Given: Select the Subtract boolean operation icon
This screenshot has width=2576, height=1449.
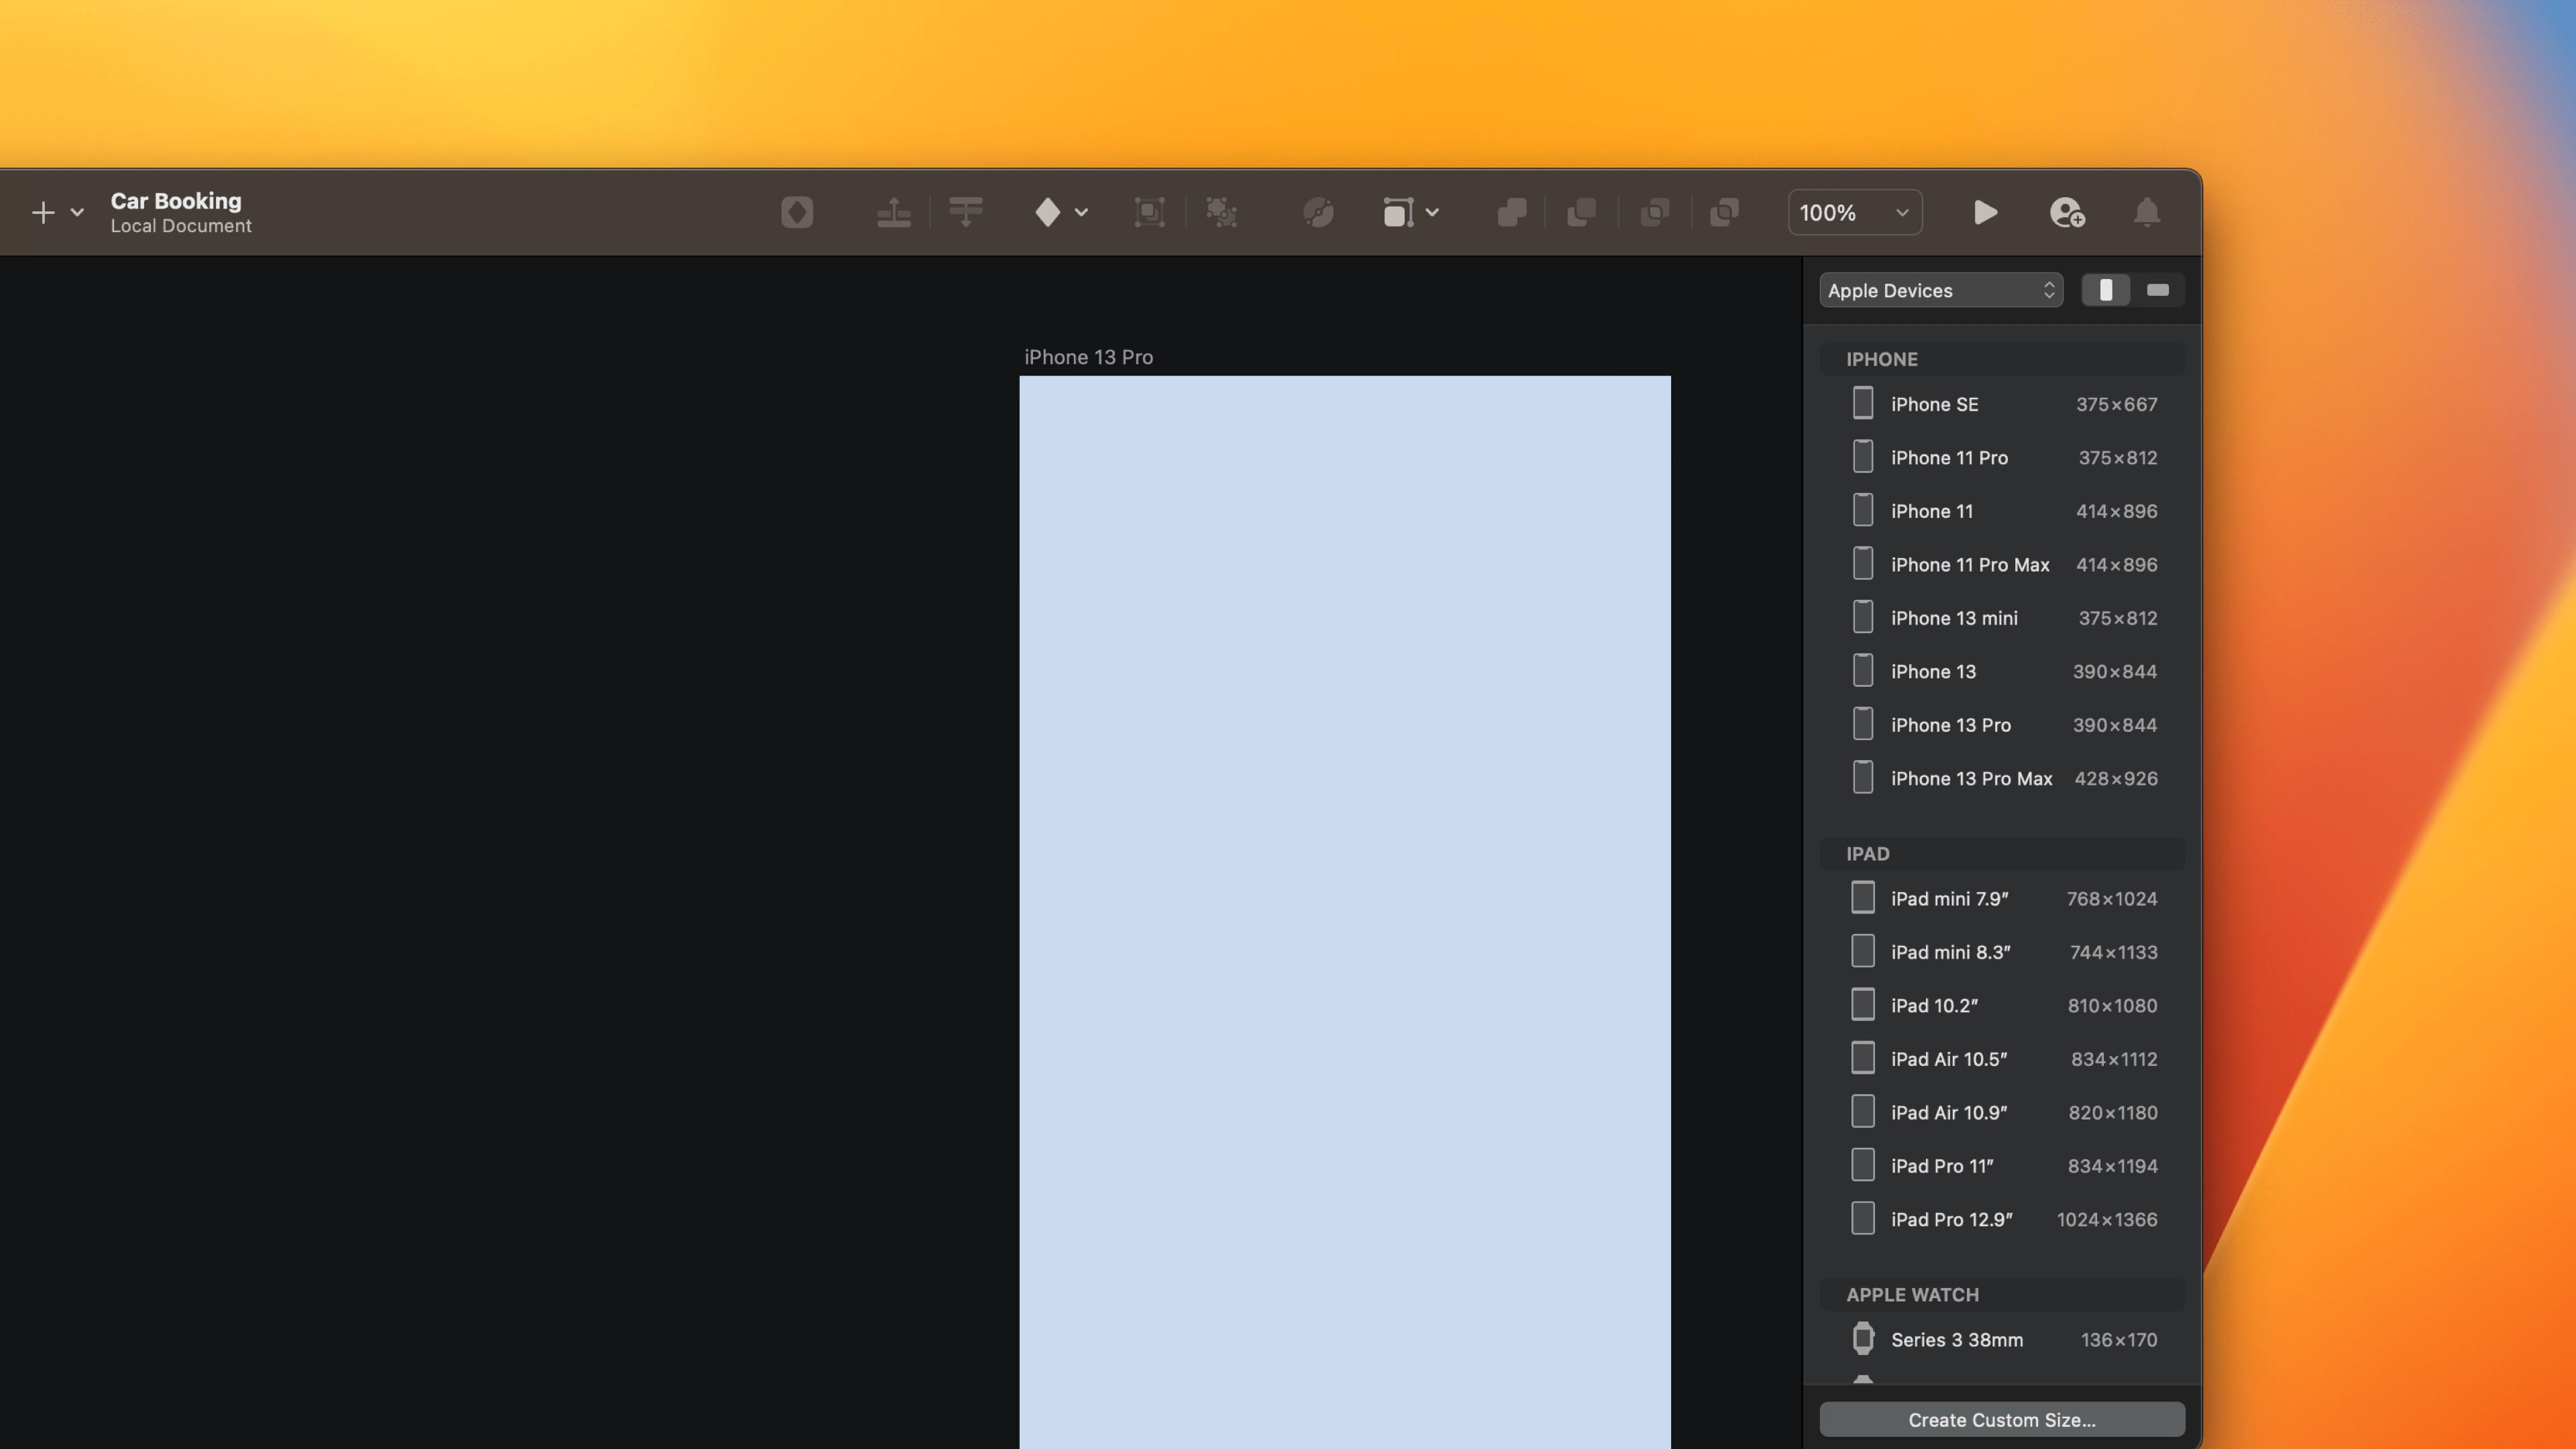Looking at the screenshot, I should [x=1582, y=212].
